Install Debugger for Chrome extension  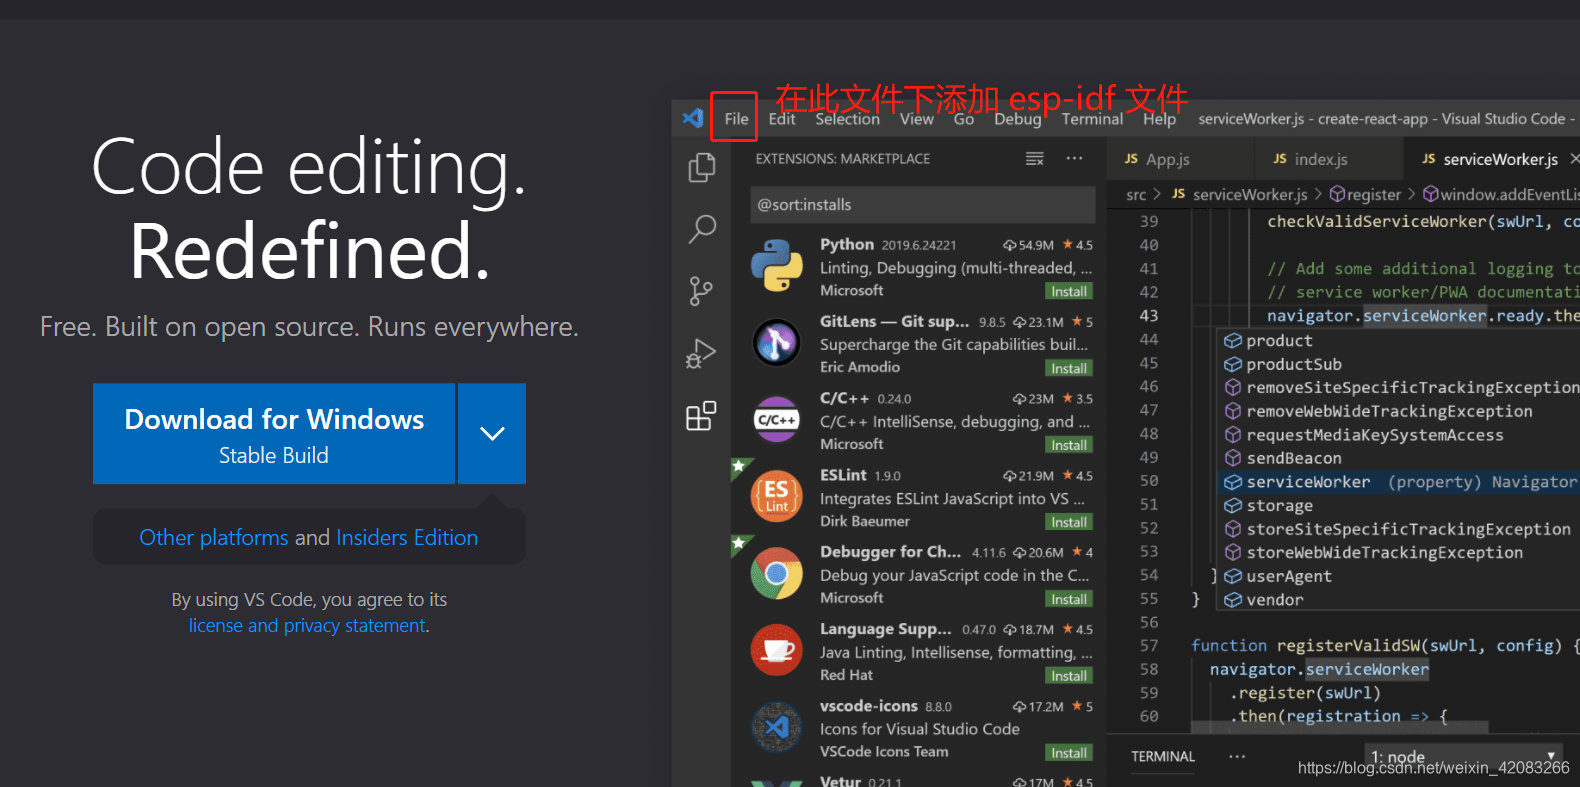pos(1069,599)
